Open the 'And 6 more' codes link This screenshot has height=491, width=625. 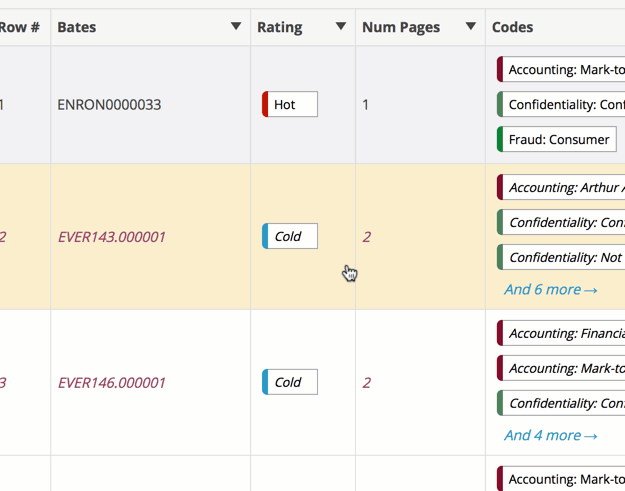(x=551, y=289)
